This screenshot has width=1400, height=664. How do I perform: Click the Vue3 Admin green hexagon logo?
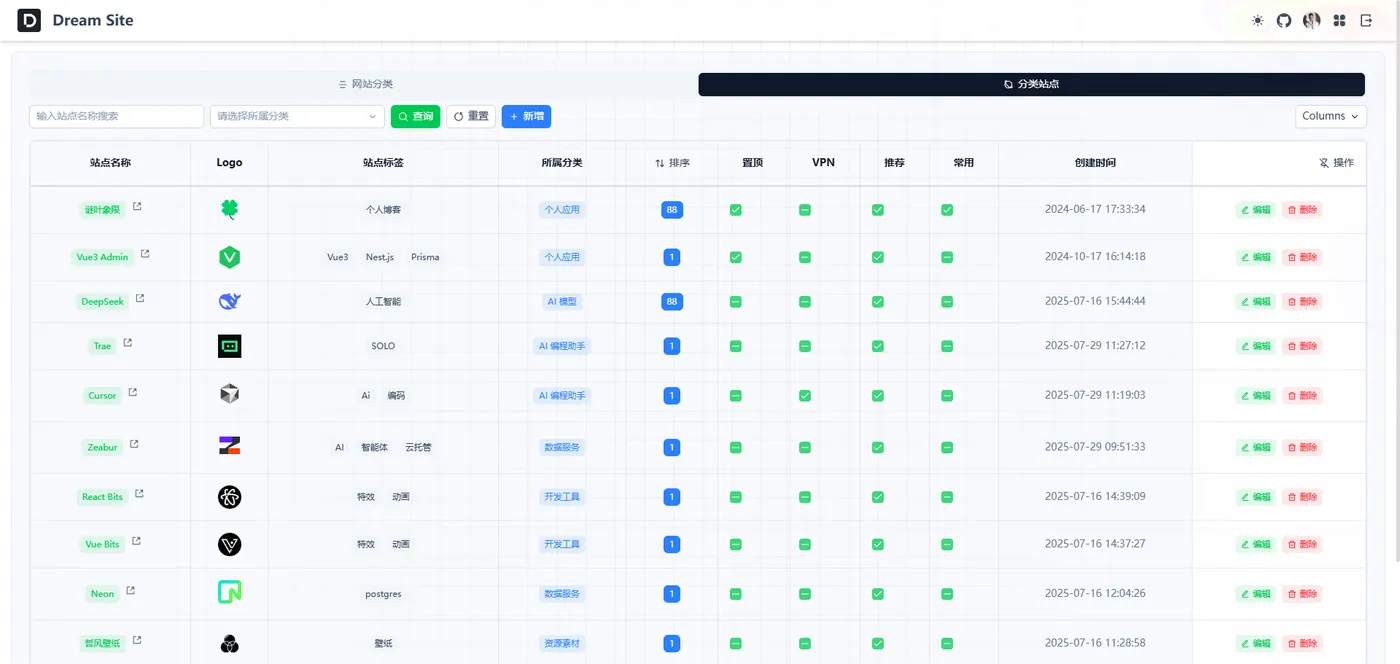(229, 257)
